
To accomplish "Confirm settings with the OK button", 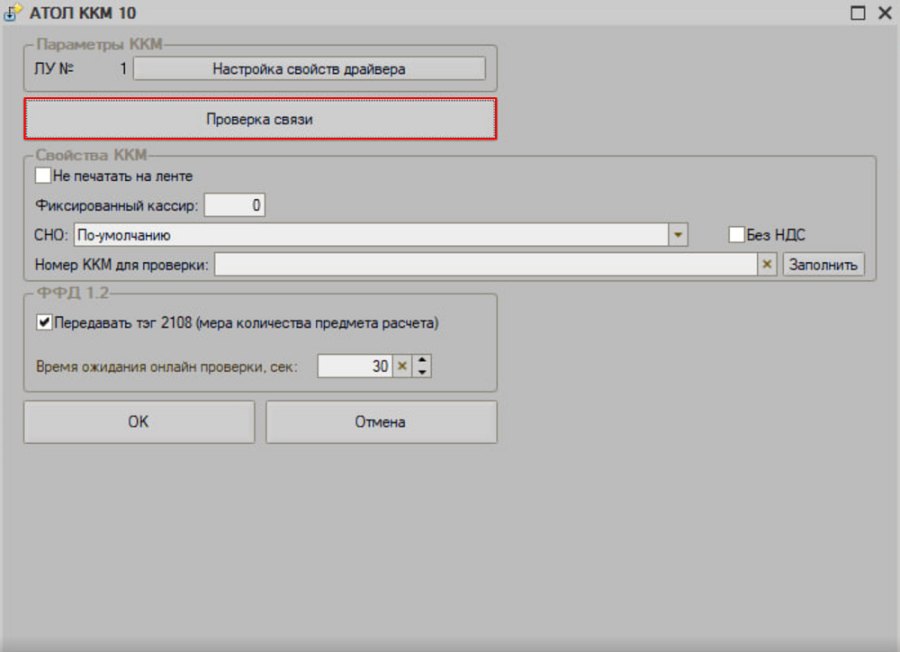I will tap(139, 422).
